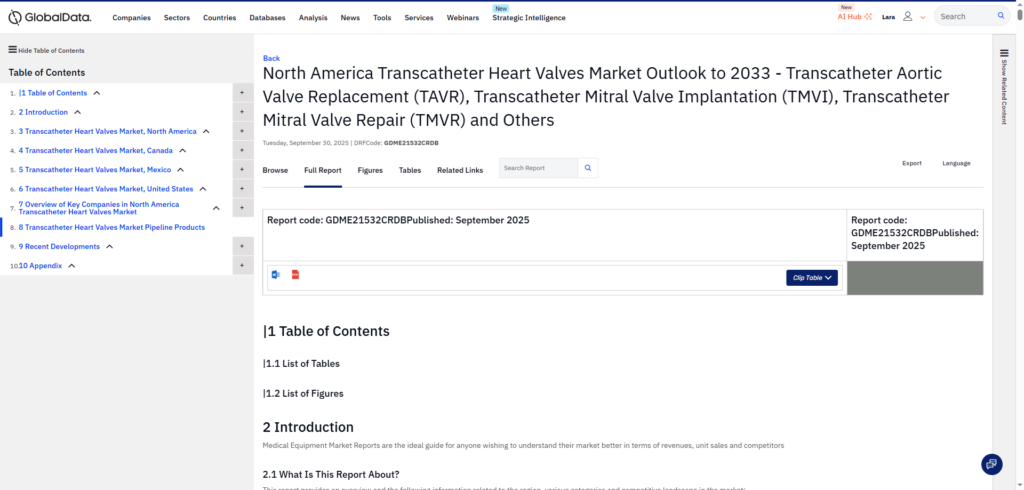Click the top search bar magnifier icon
The height and width of the screenshot is (490, 1024).
(1001, 17)
